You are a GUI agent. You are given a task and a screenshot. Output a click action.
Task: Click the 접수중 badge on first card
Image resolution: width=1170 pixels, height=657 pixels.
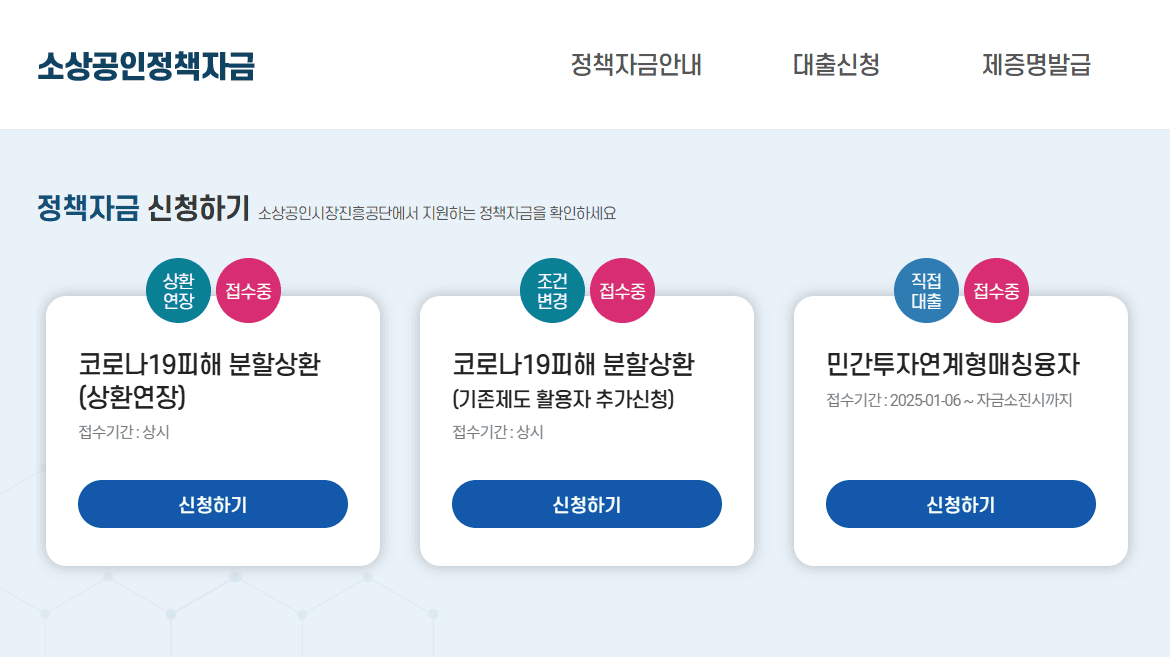point(248,291)
